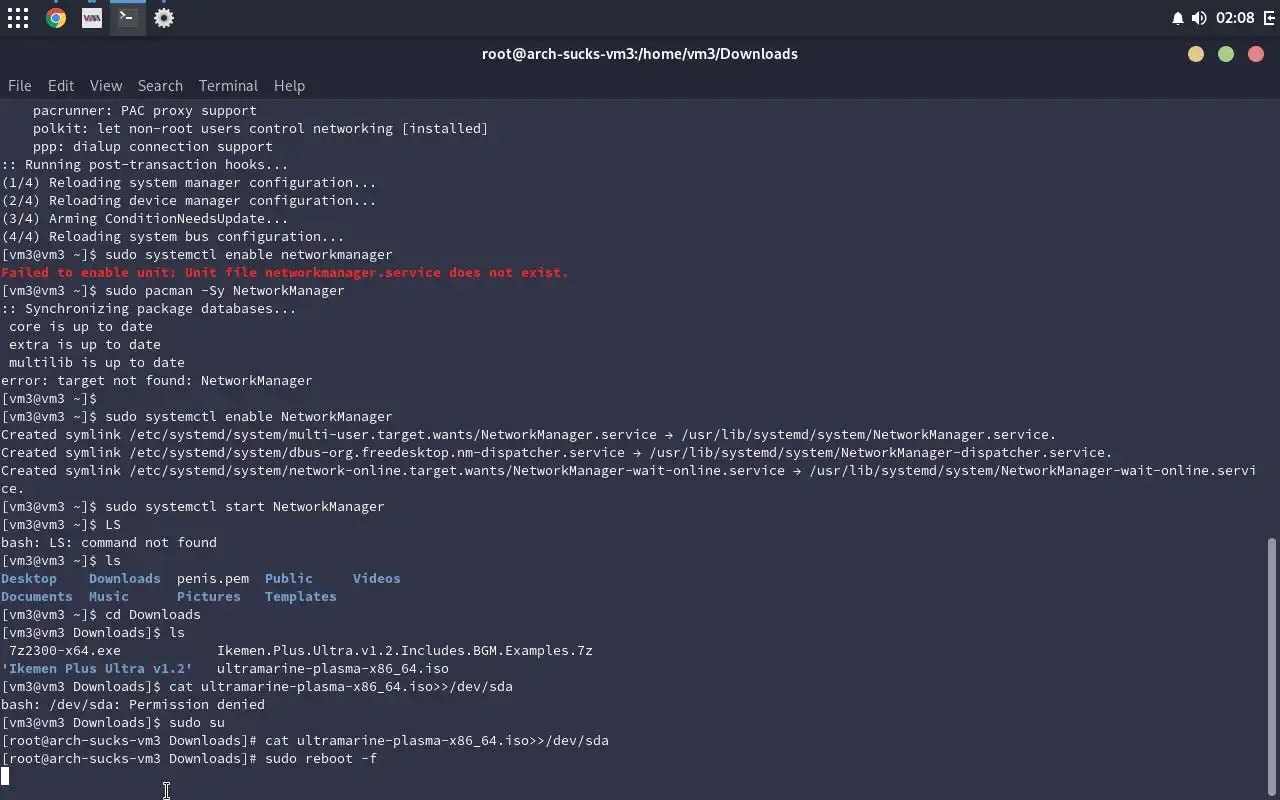Maximize terminal with the green button
The height and width of the screenshot is (800, 1280).
(1226, 54)
